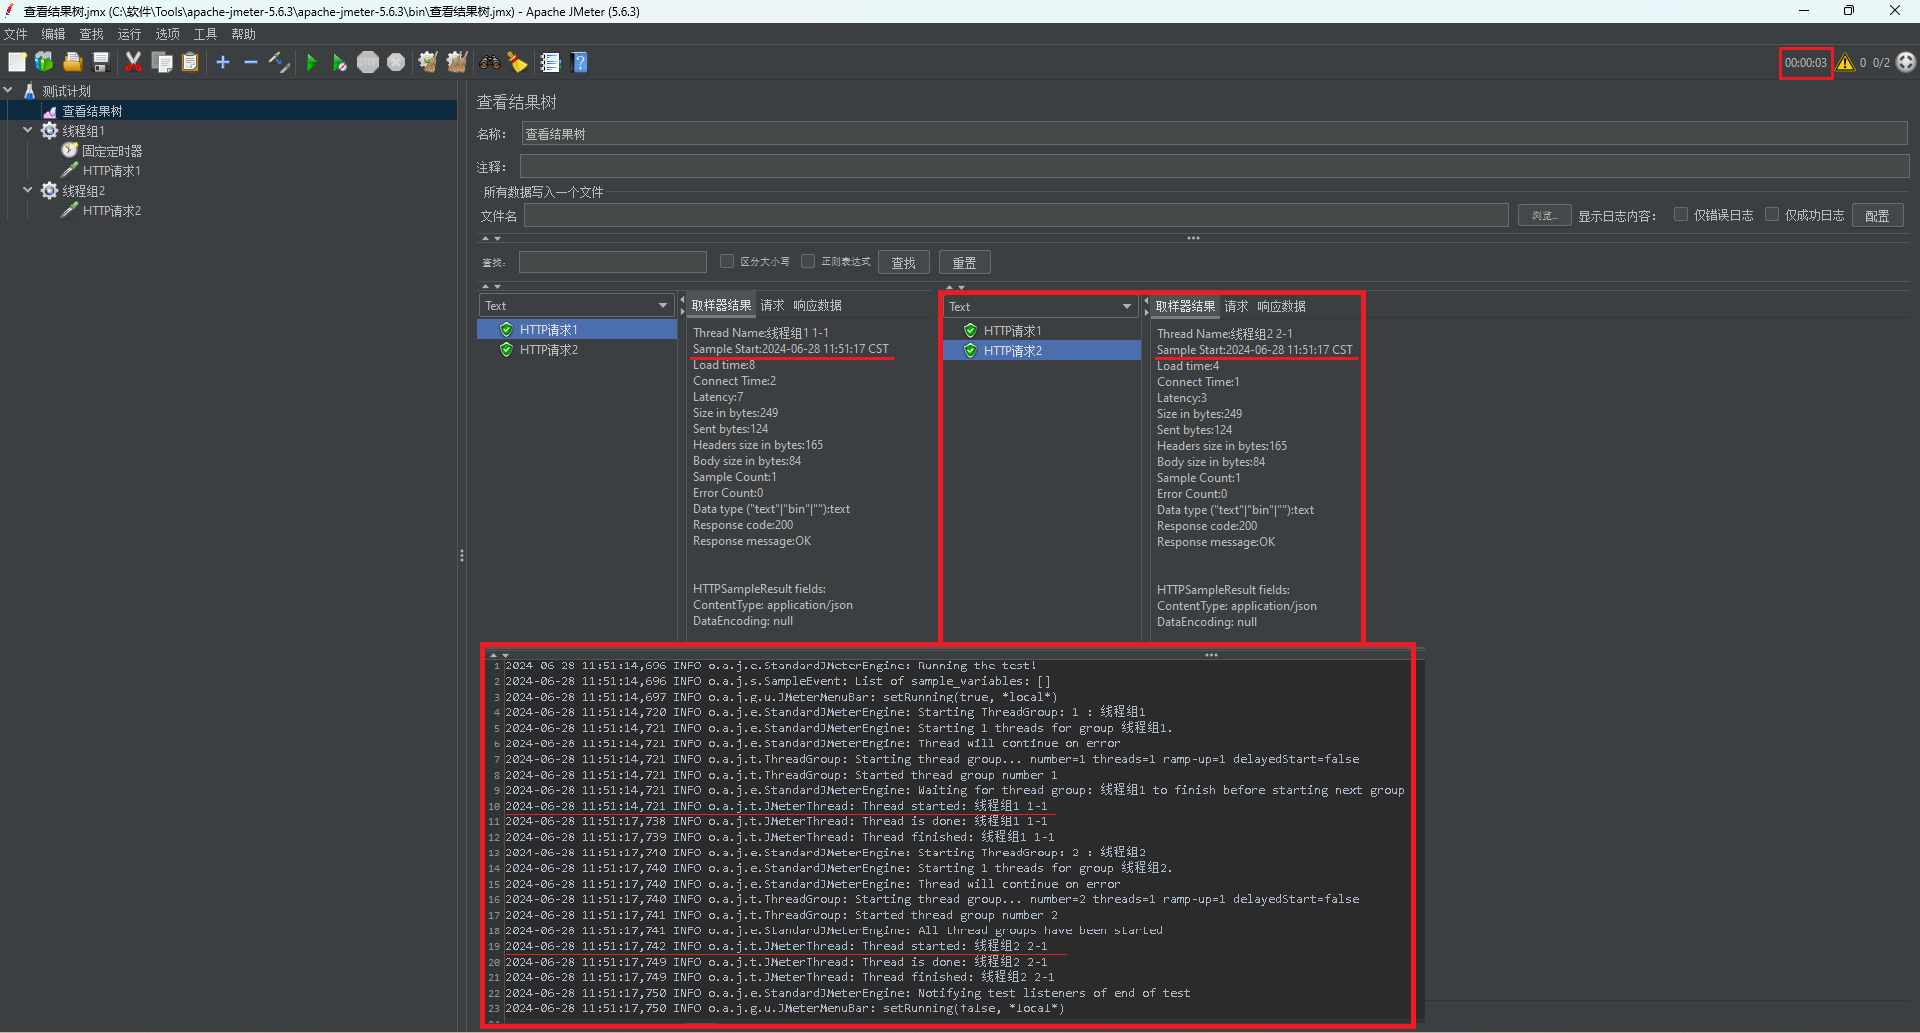1920x1033 pixels.
Task: Select HTTP请求1 in left results list
Action: tap(577, 330)
